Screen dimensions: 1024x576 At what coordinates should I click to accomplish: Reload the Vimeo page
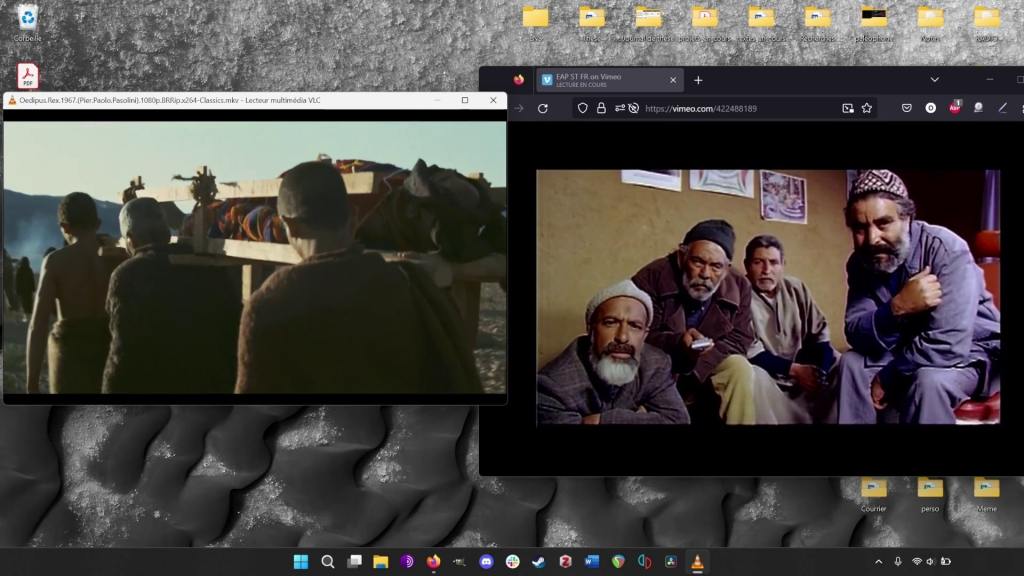(541, 107)
